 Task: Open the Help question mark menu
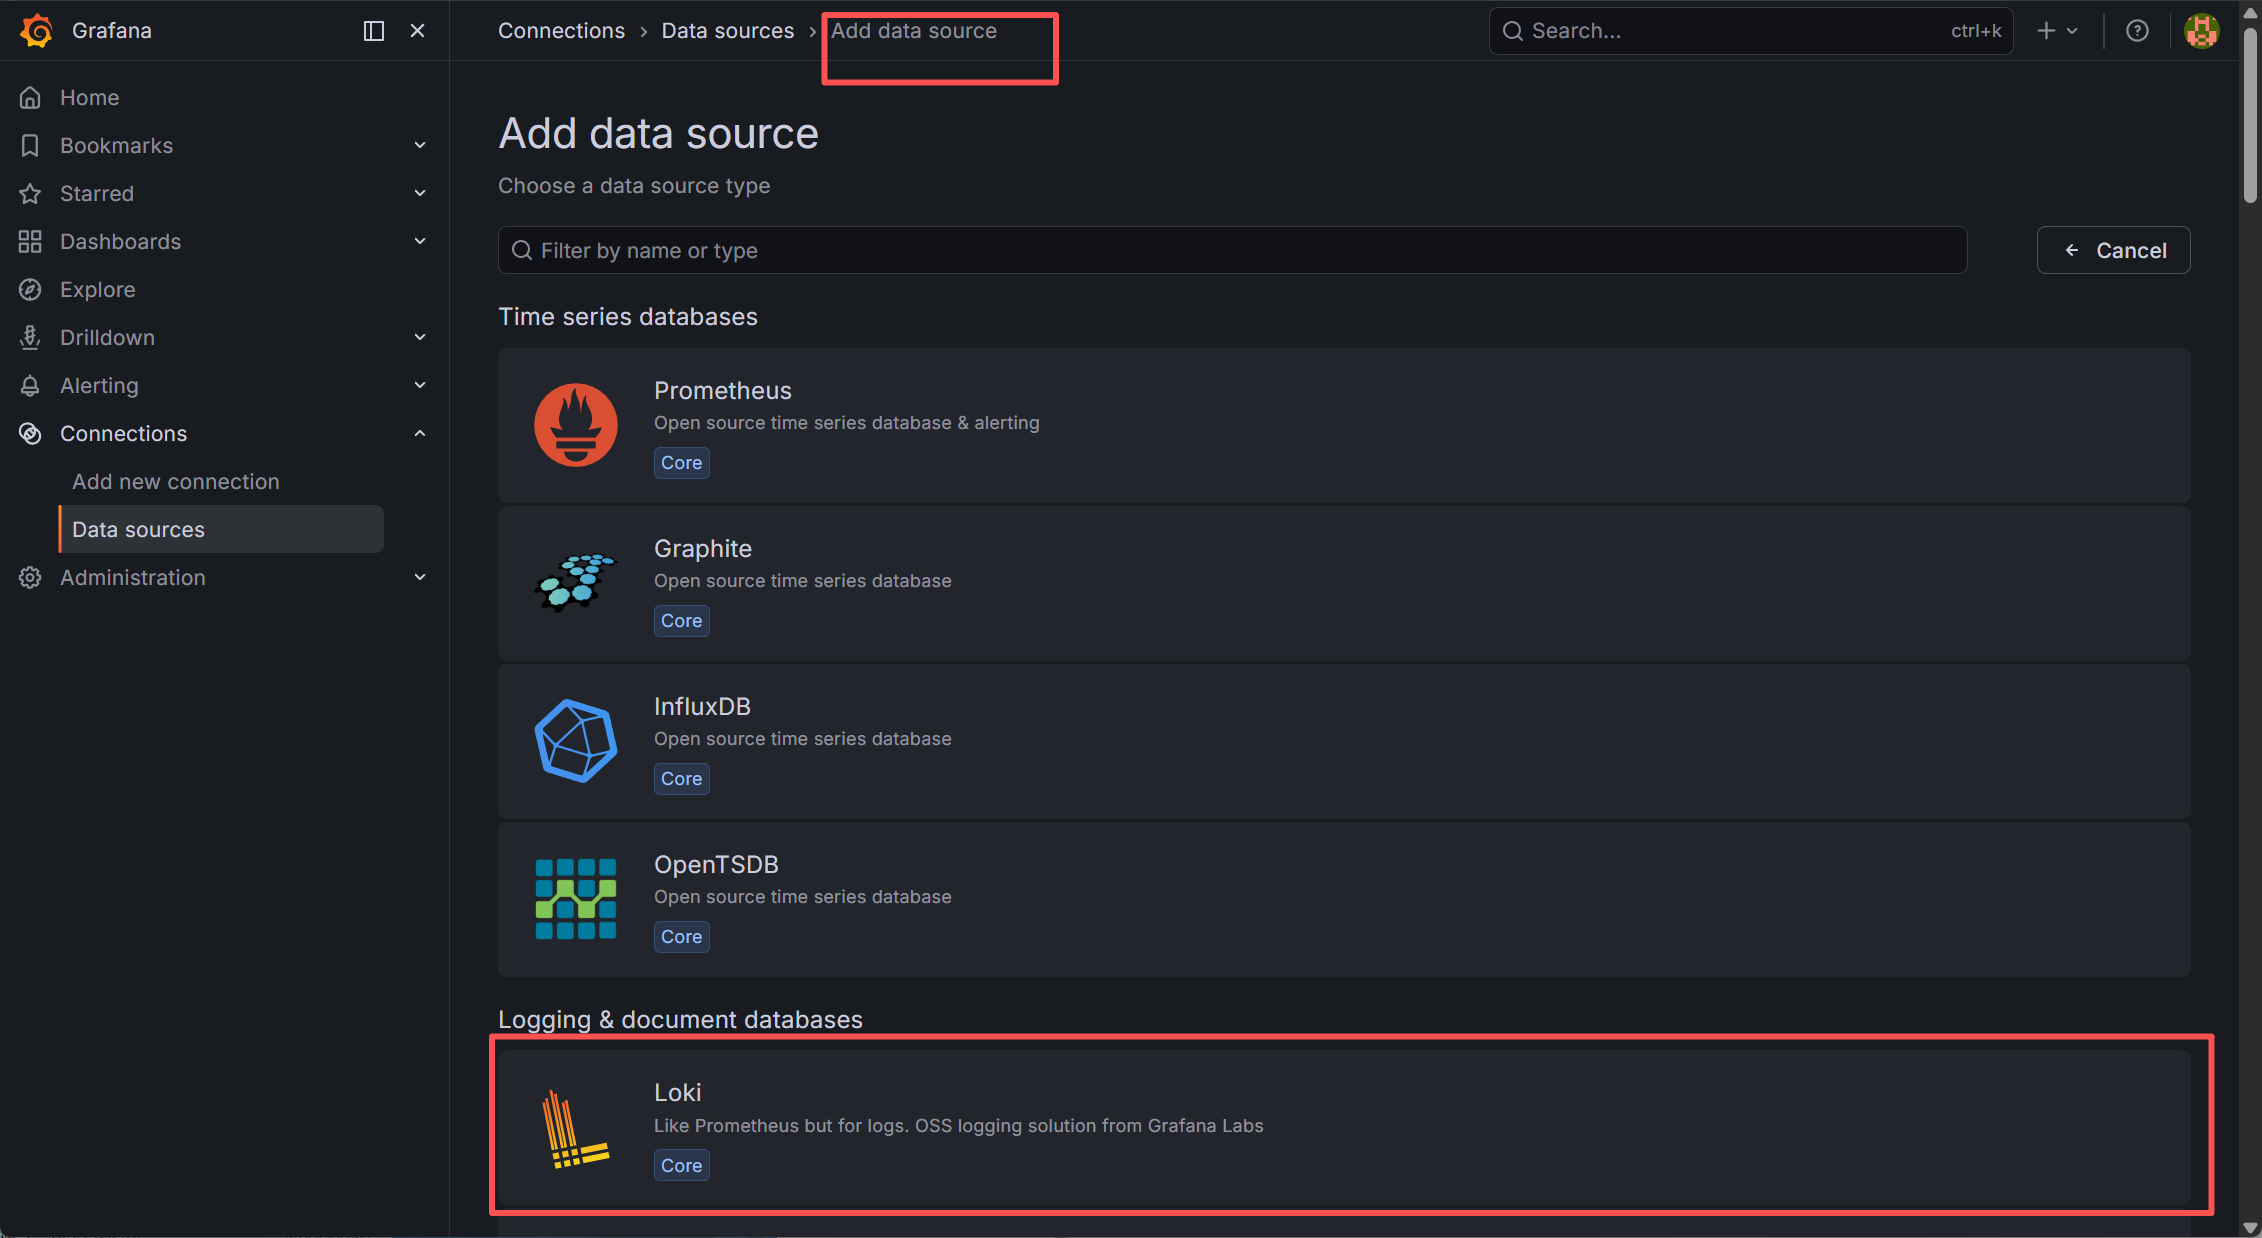coord(2137,31)
